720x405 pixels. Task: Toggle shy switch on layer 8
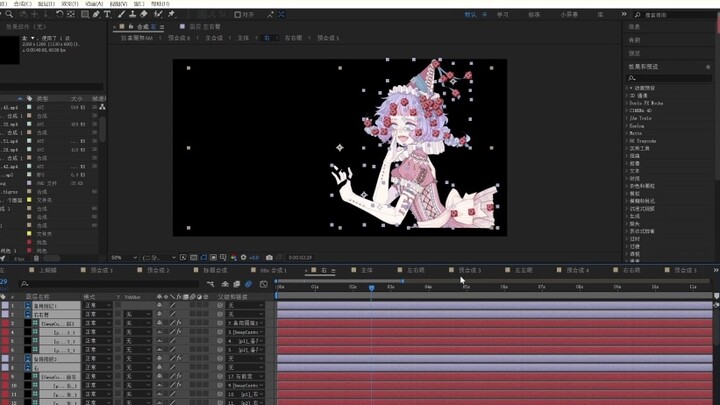tap(159, 367)
